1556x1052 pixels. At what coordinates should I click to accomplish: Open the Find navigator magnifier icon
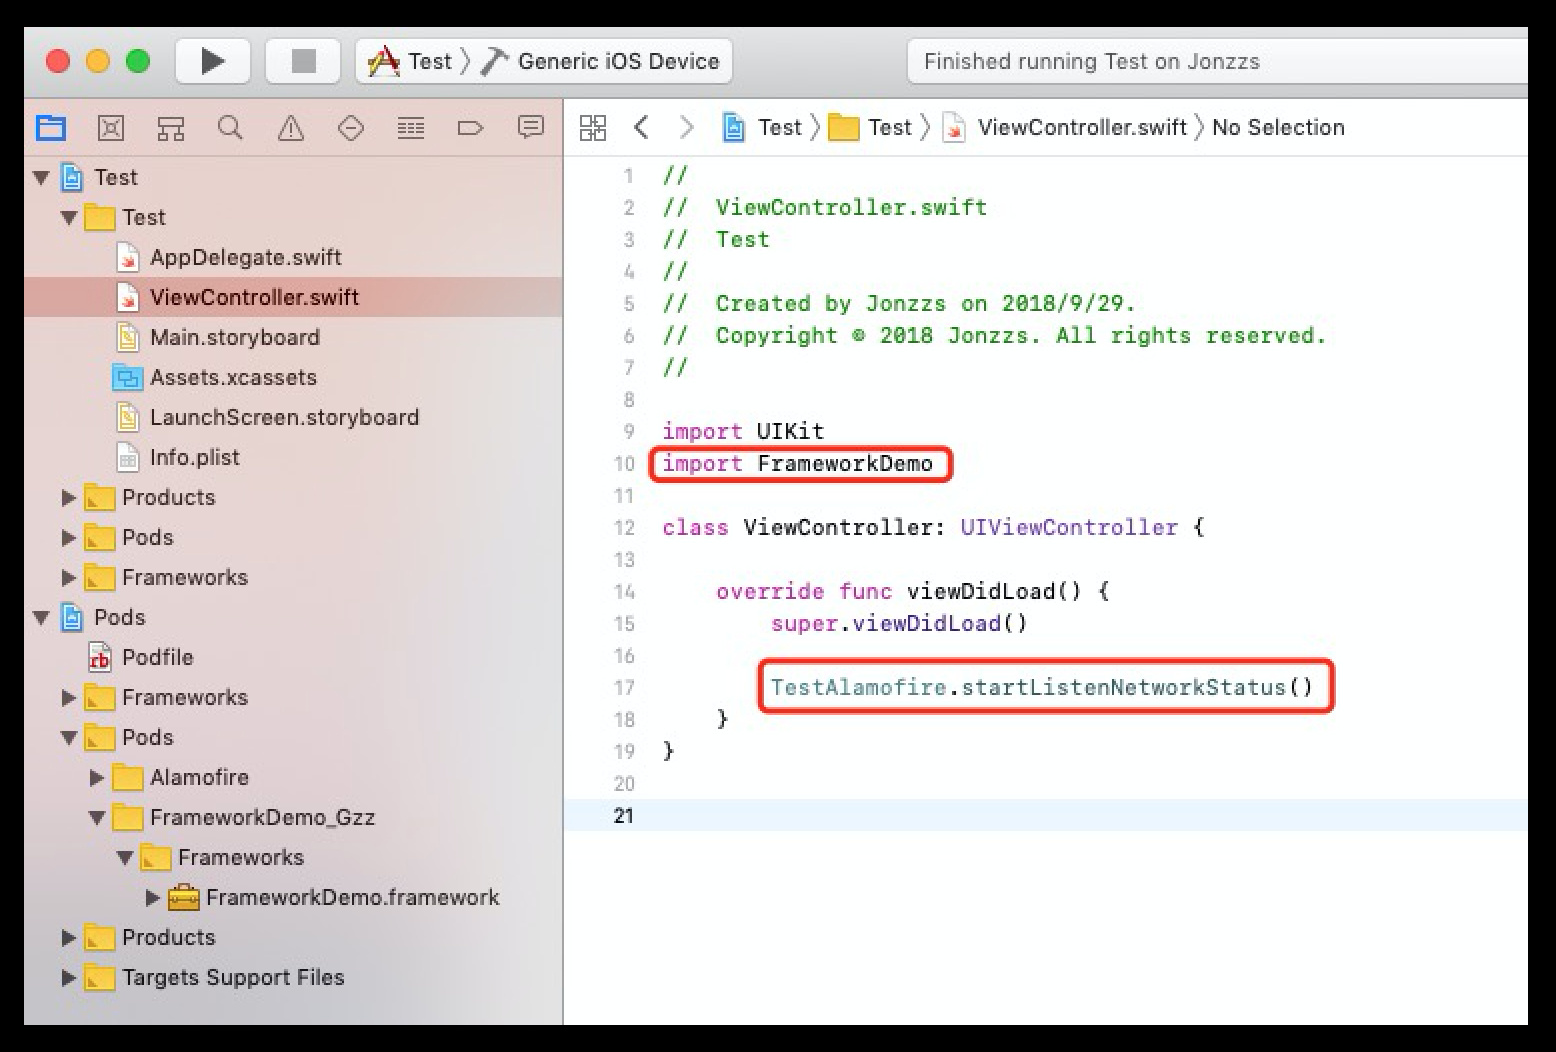click(x=230, y=128)
